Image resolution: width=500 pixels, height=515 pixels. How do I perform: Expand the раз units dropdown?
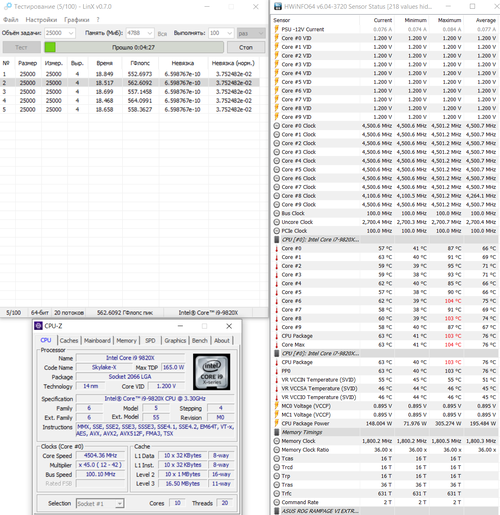pyautogui.click(x=261, y=33)
